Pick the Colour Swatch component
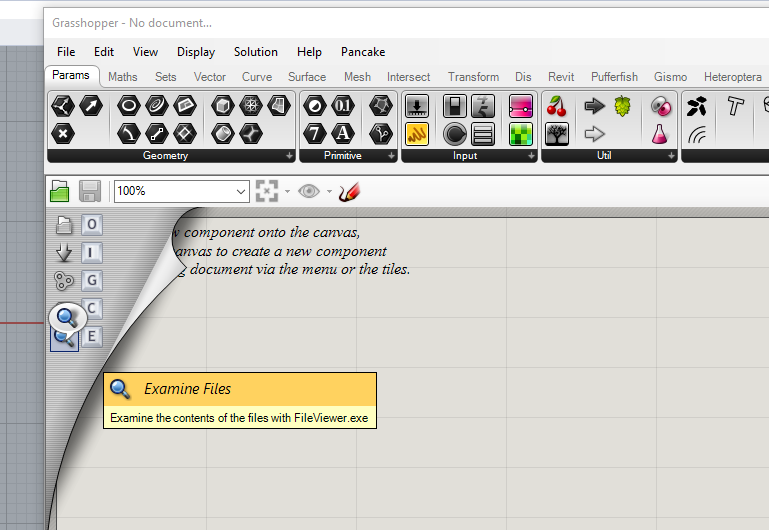The height and width of the screenshot is (530, 769). 520,134
